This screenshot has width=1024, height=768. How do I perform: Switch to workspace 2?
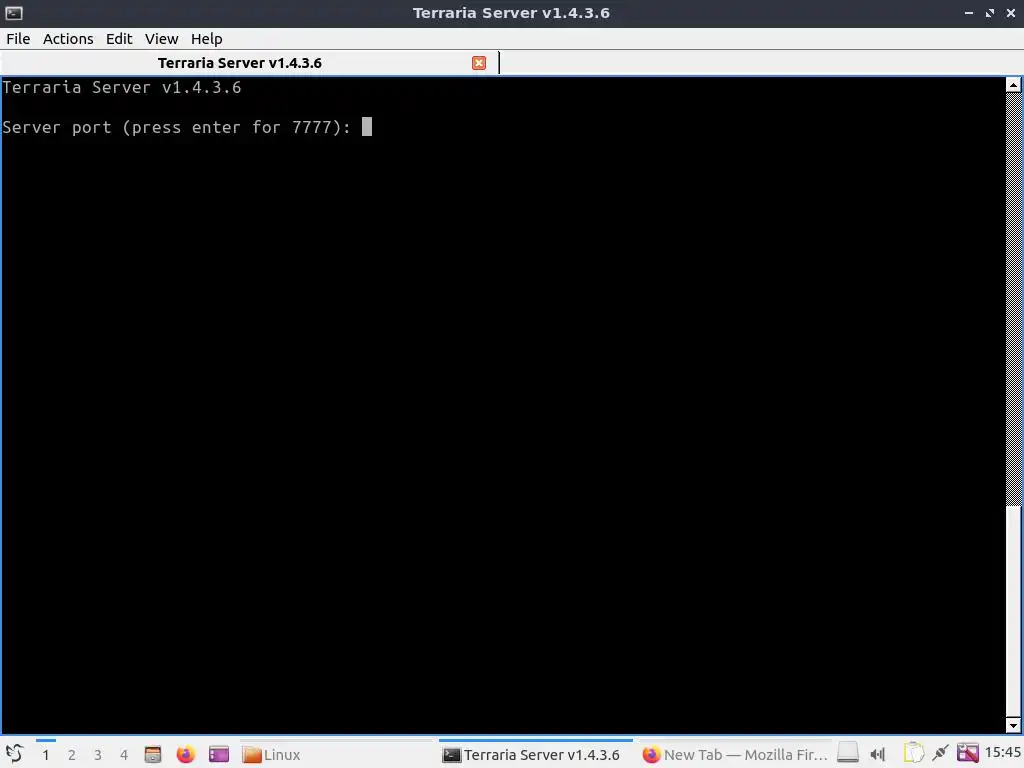[x=72, y=755]
